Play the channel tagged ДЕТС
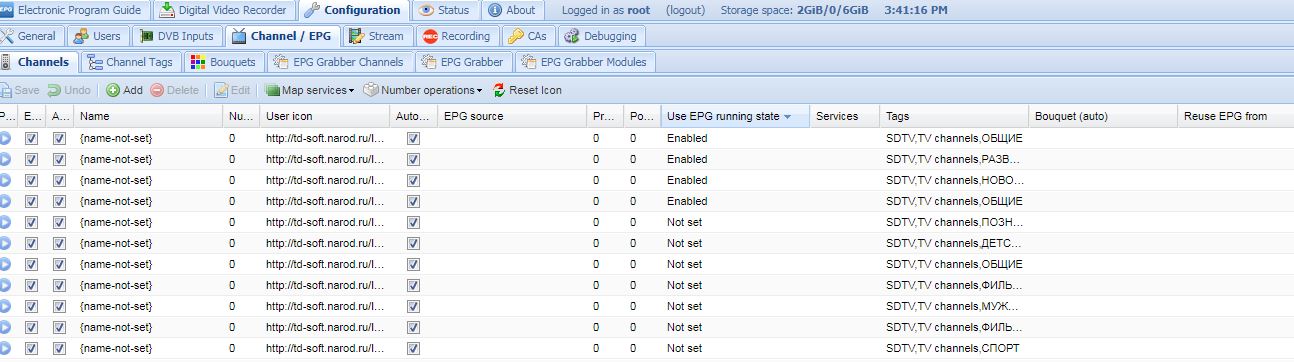 (6, 243)
